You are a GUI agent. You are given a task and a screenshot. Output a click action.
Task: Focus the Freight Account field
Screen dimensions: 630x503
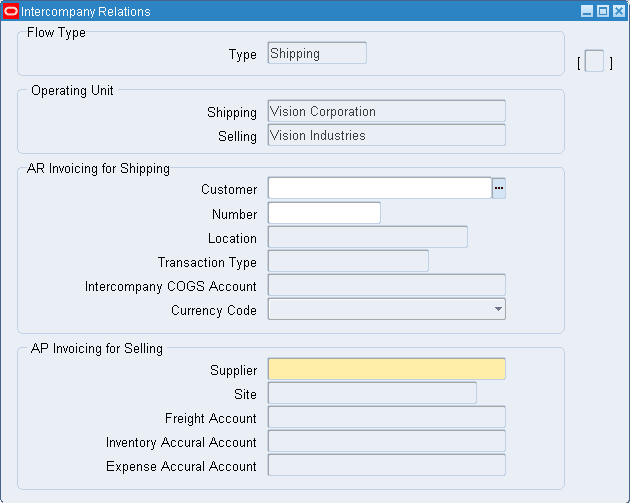click(x=386, y=417)
